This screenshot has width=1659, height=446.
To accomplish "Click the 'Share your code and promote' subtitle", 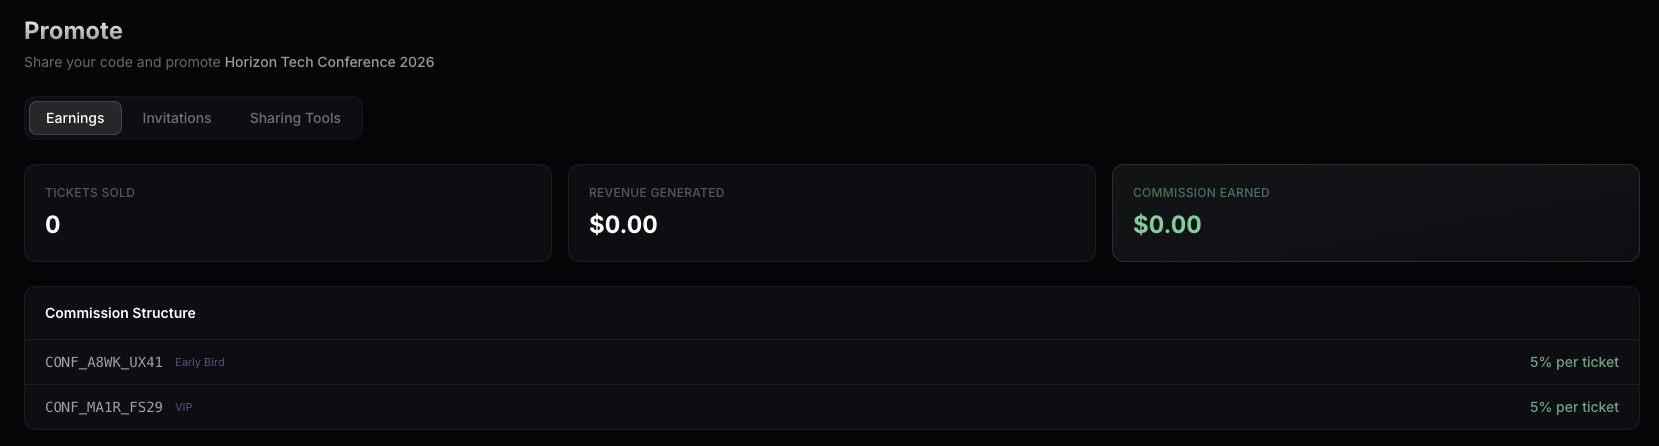I will [x=122, y=62].
